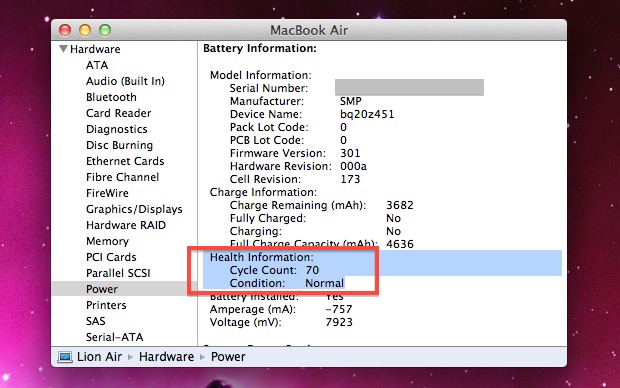Select SAS in the sidebar
The height and width of the screenshot is (388, 620).
(x=96, y=321)
